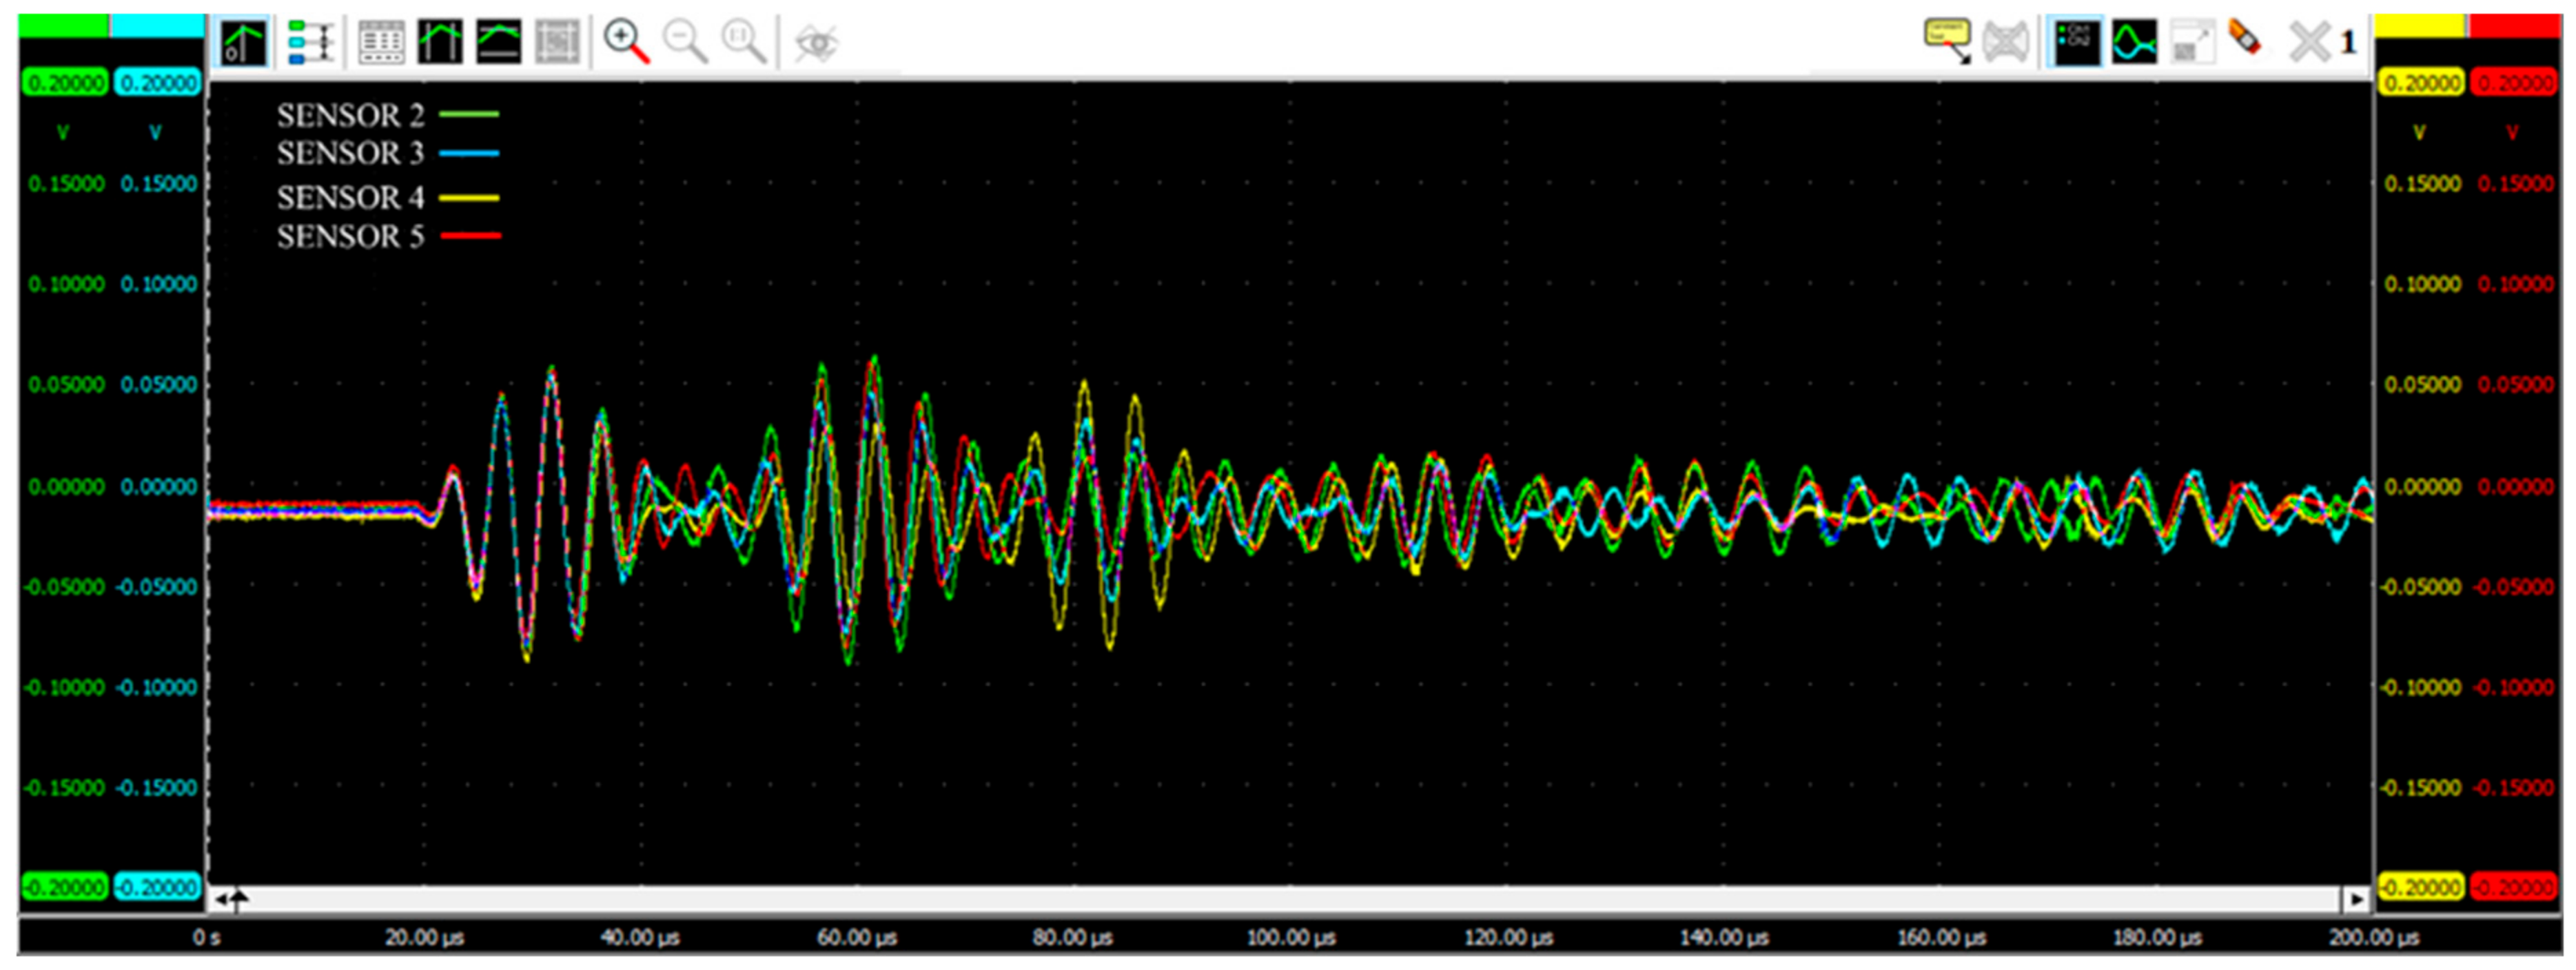Toggle the crossed-out eye visibility icon
Viewport: 2576px width, 970px height.
pos(816,43)
